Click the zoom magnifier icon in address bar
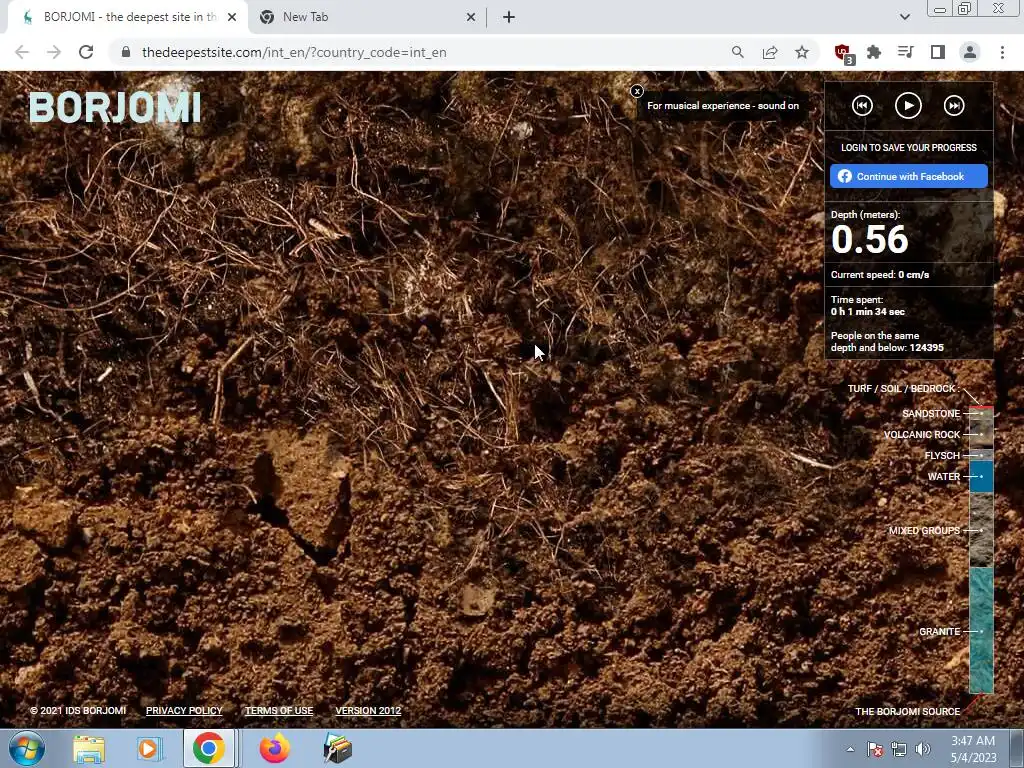 [x=737, y=52]
